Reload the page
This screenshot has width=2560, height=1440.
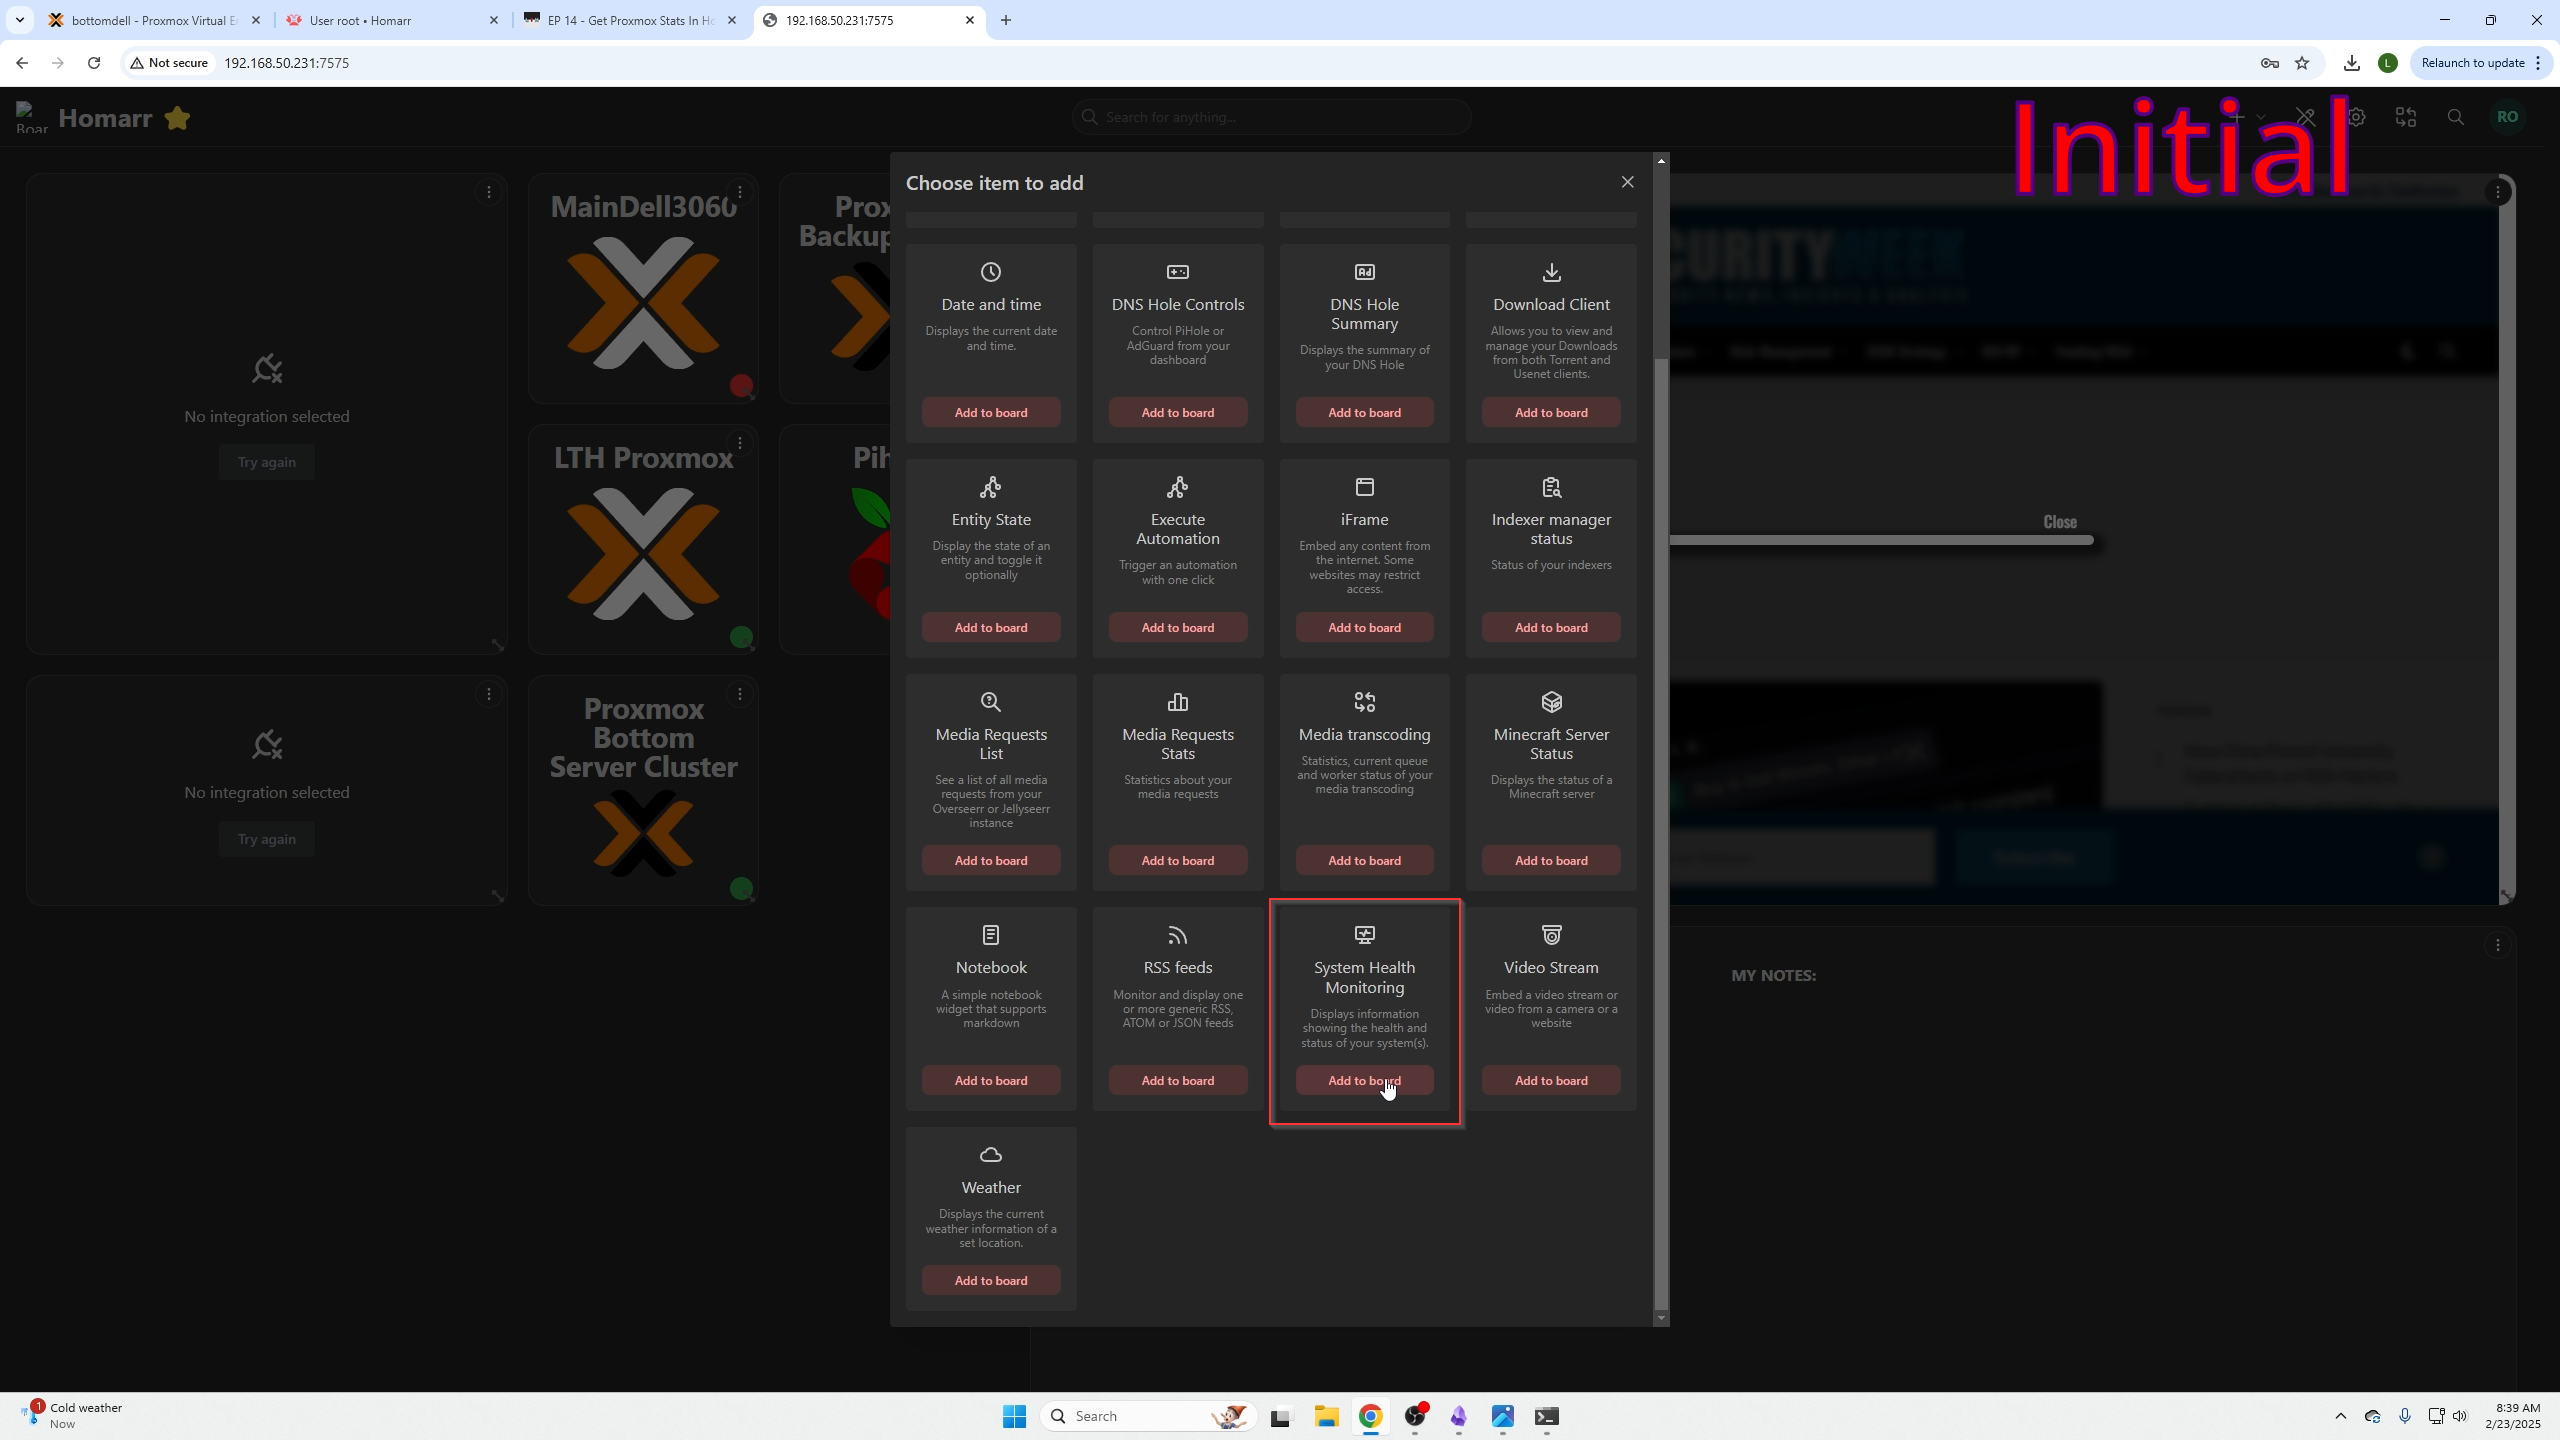pyautogui.click(x=94, y=63)
